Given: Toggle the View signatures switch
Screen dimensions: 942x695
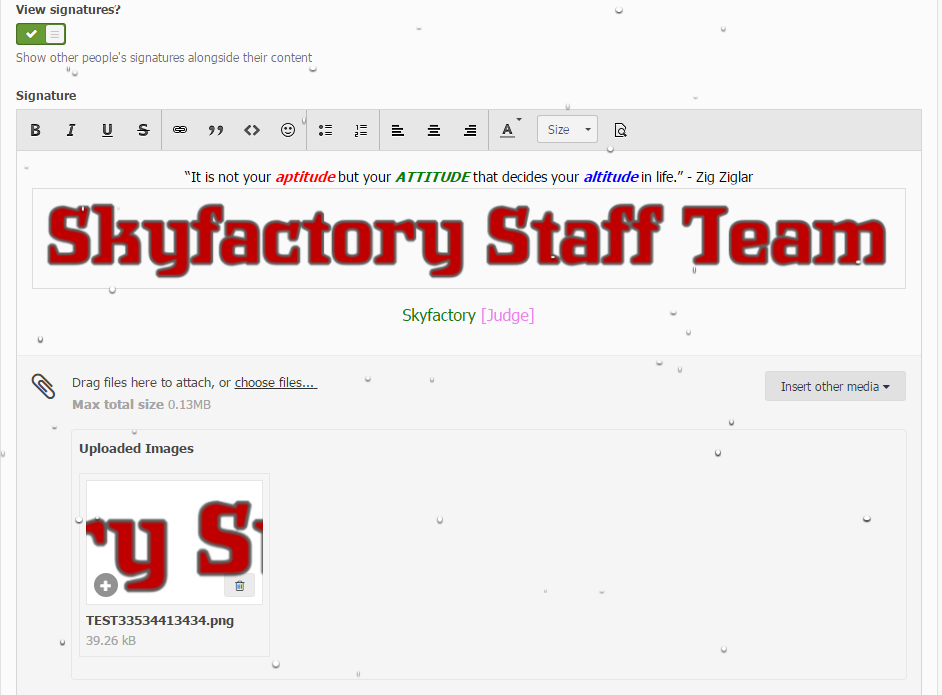Looking at the screenshot, I should (41, 34).
